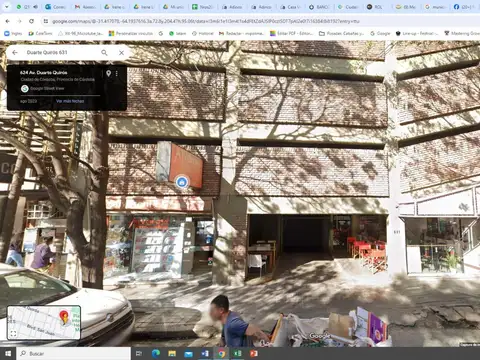The image size is (480, 360).
Task: Open the three-dot menu in address card
Action: click(117, 73)
